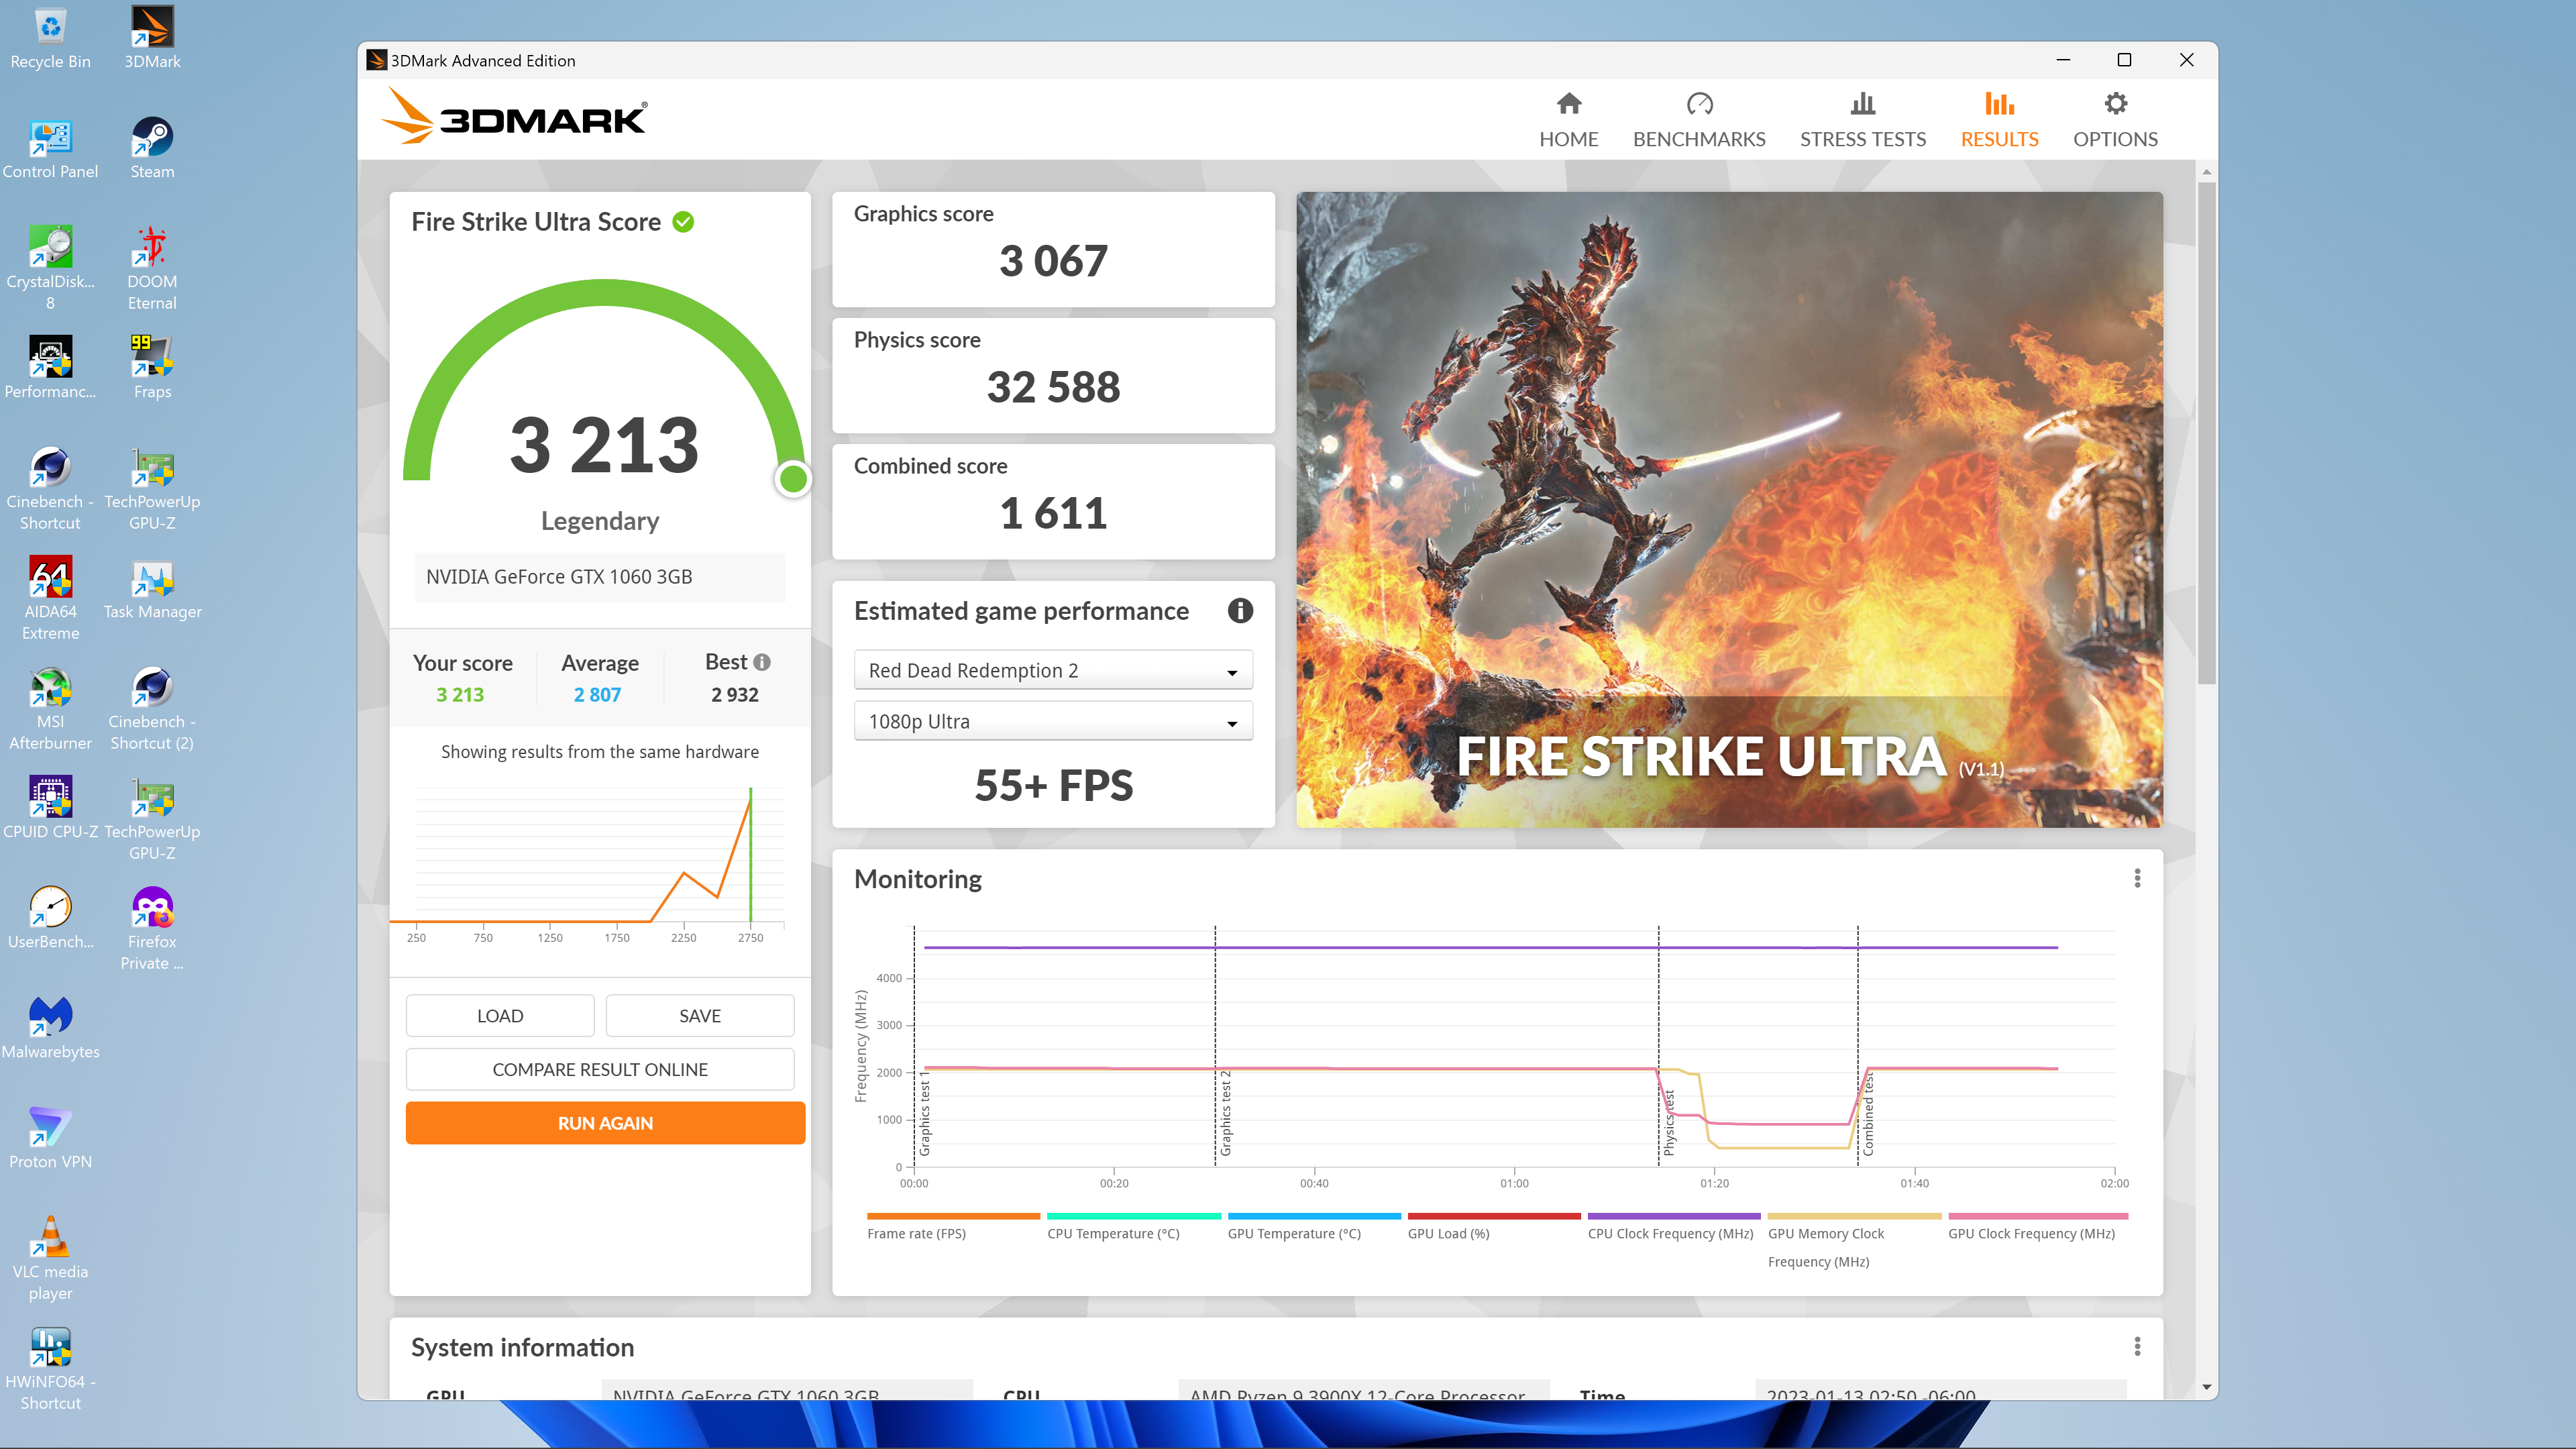Select the VLC media player desktop icon
Viewport: 2576px width, 1449px height.
(x=50, y=1258)
